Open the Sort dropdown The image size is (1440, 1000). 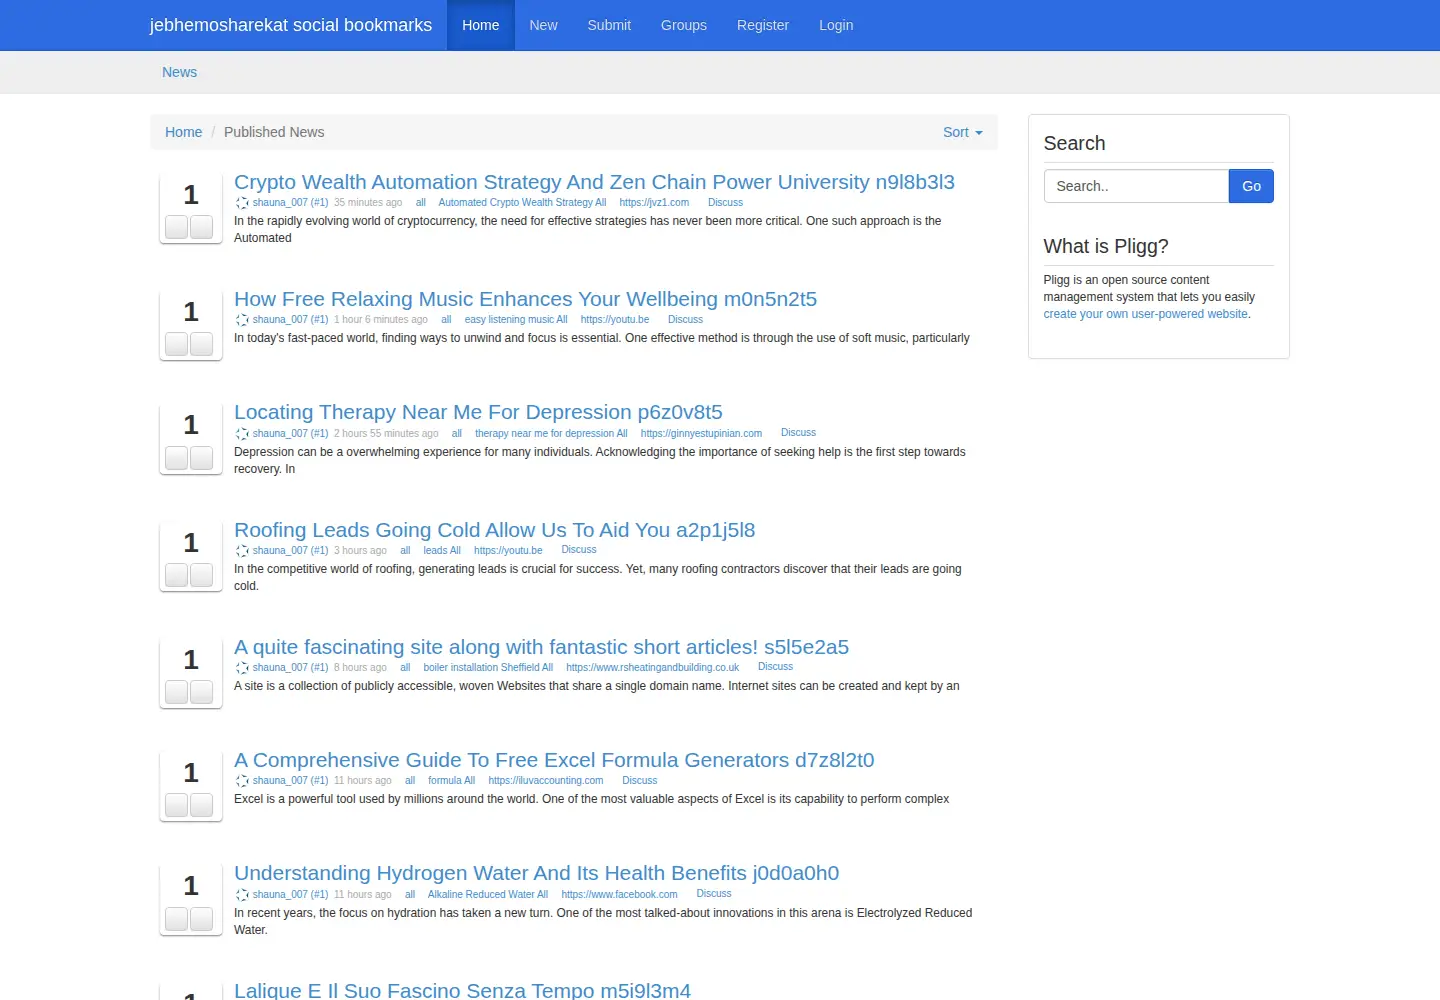click(x=962, y=132)
